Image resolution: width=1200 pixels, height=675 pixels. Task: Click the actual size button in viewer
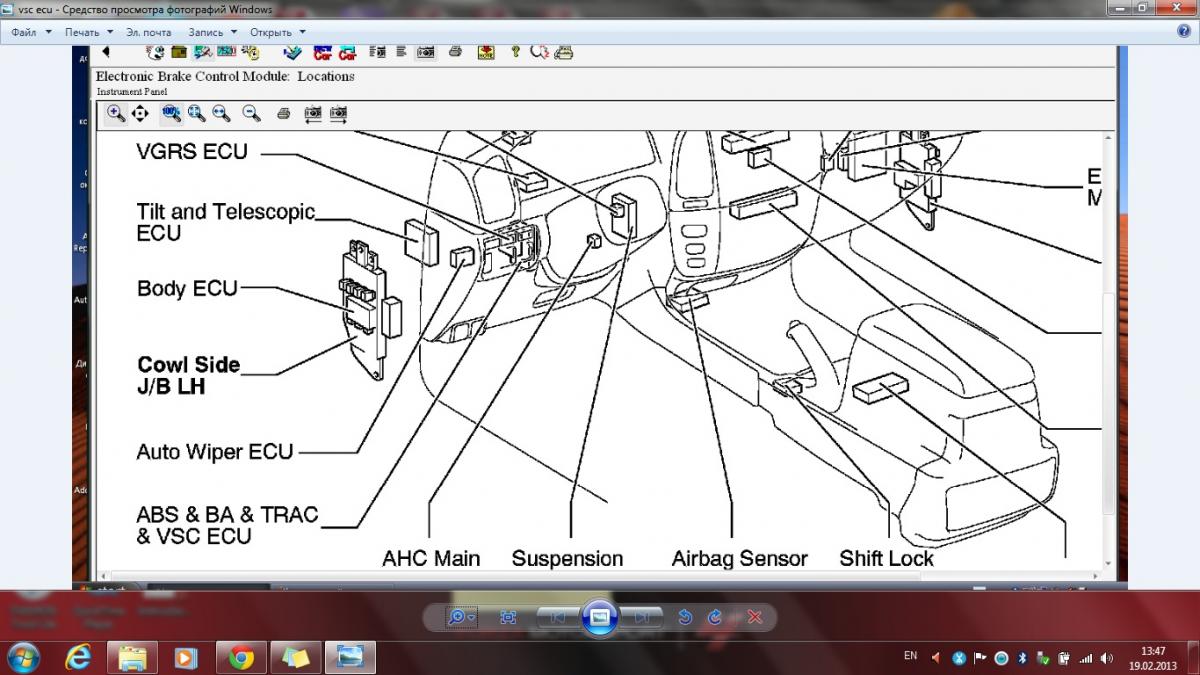tap(508, 617)
